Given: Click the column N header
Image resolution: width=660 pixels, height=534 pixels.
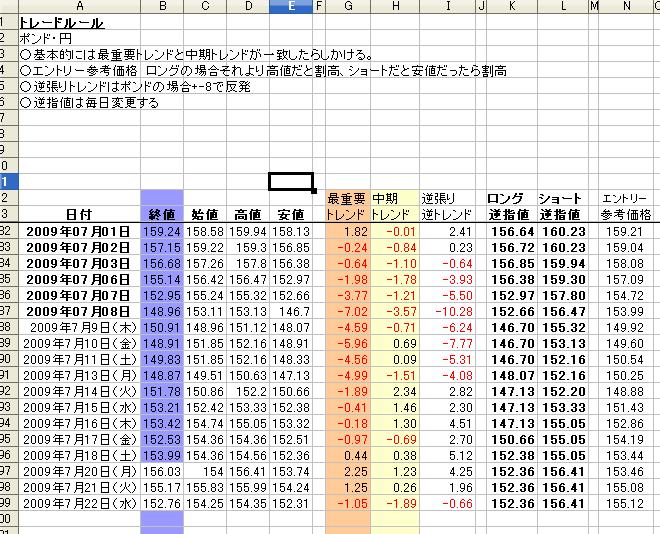Looking at the screenshot, I should pos(626,7).
